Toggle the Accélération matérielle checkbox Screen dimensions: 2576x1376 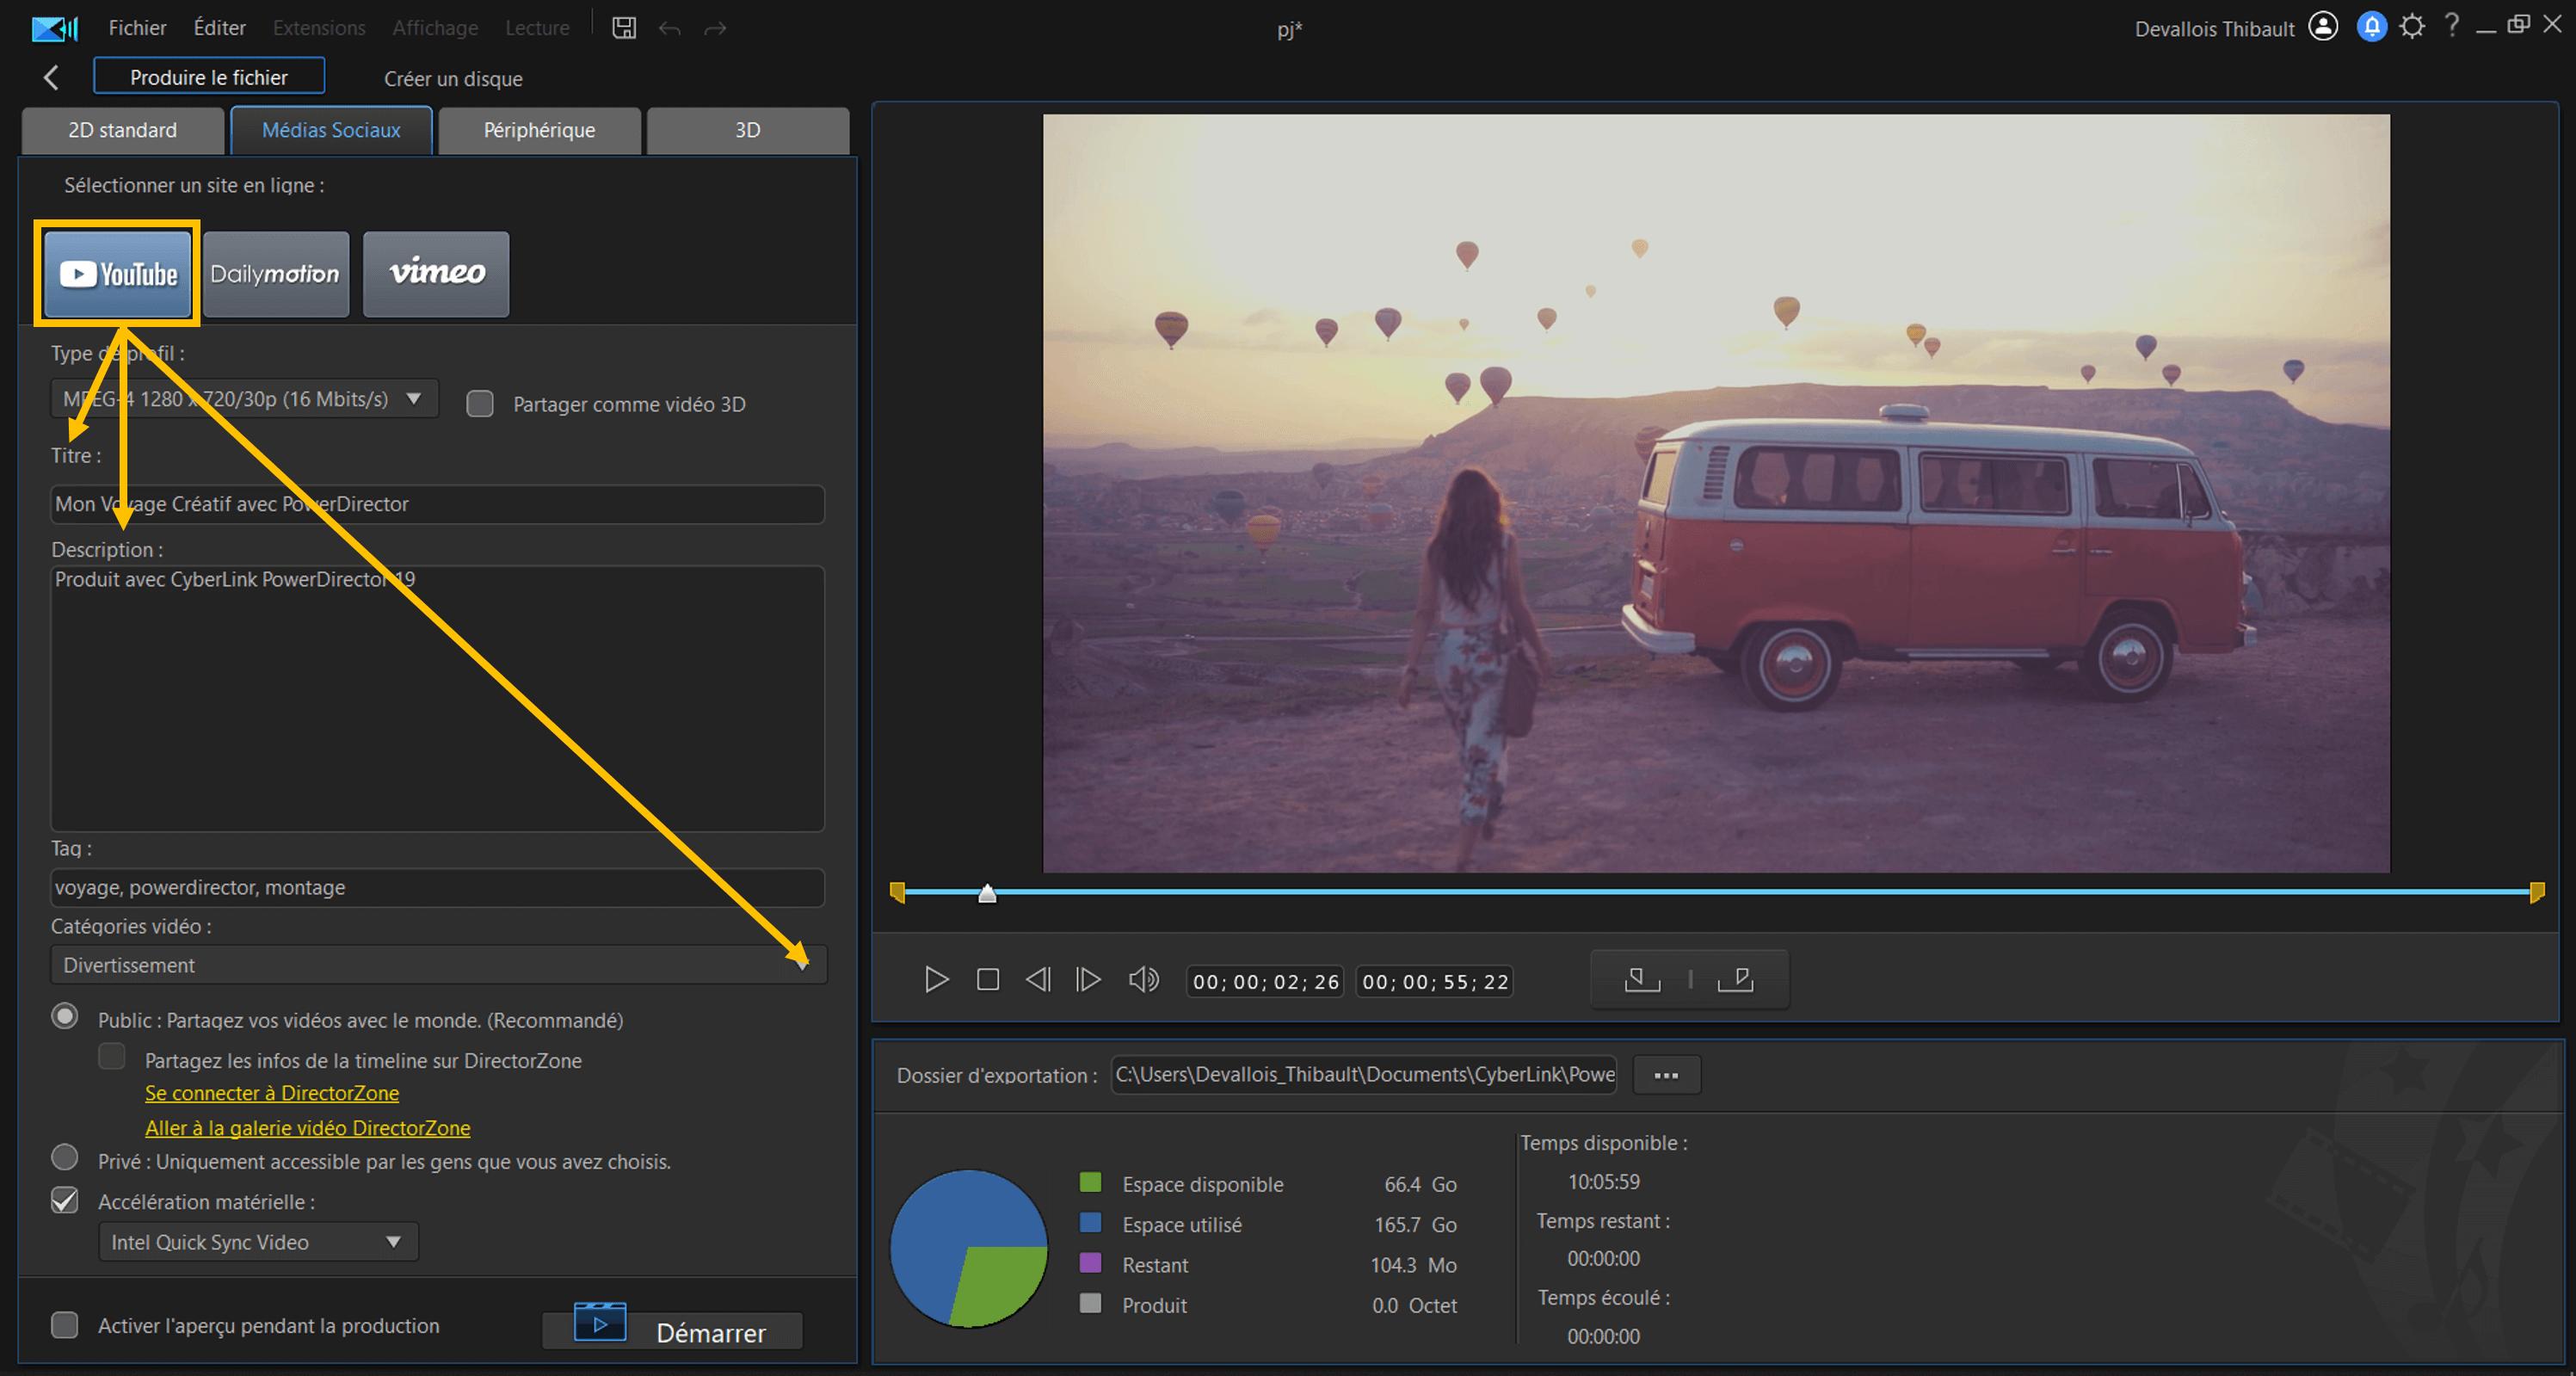(x=65, y=1200)
